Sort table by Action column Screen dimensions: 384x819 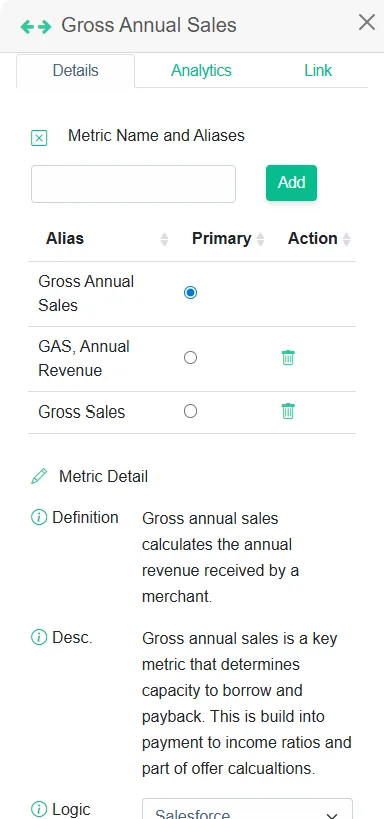(x=346, y=239)
